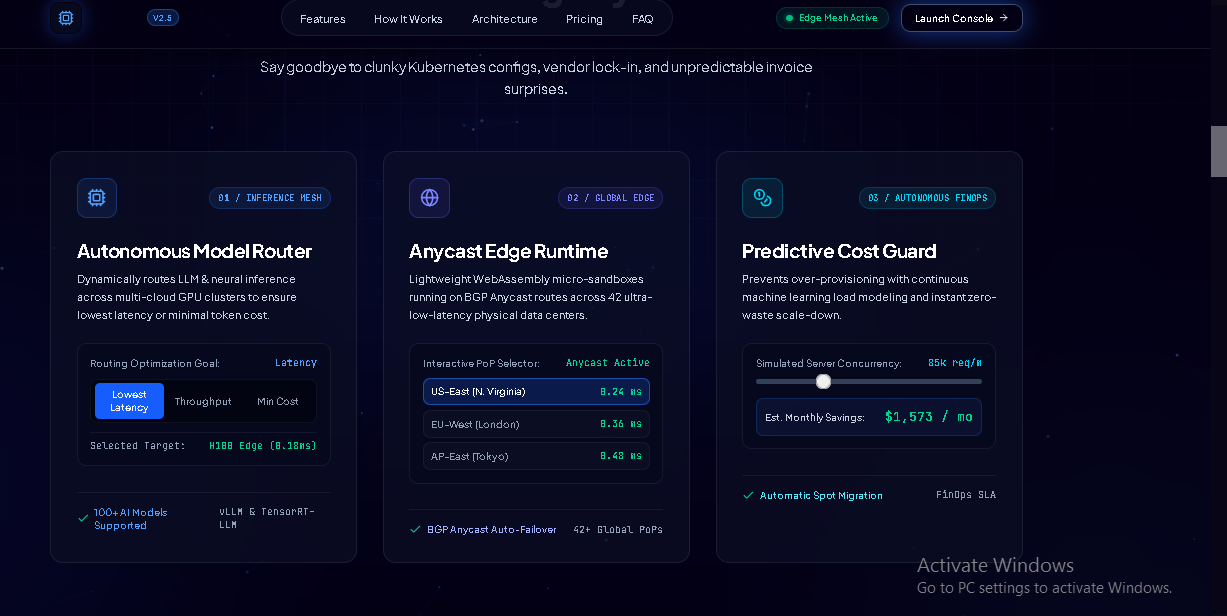Click the page vertical scrollbar thumb
1227x616 pixels.
pos(1218,151)
